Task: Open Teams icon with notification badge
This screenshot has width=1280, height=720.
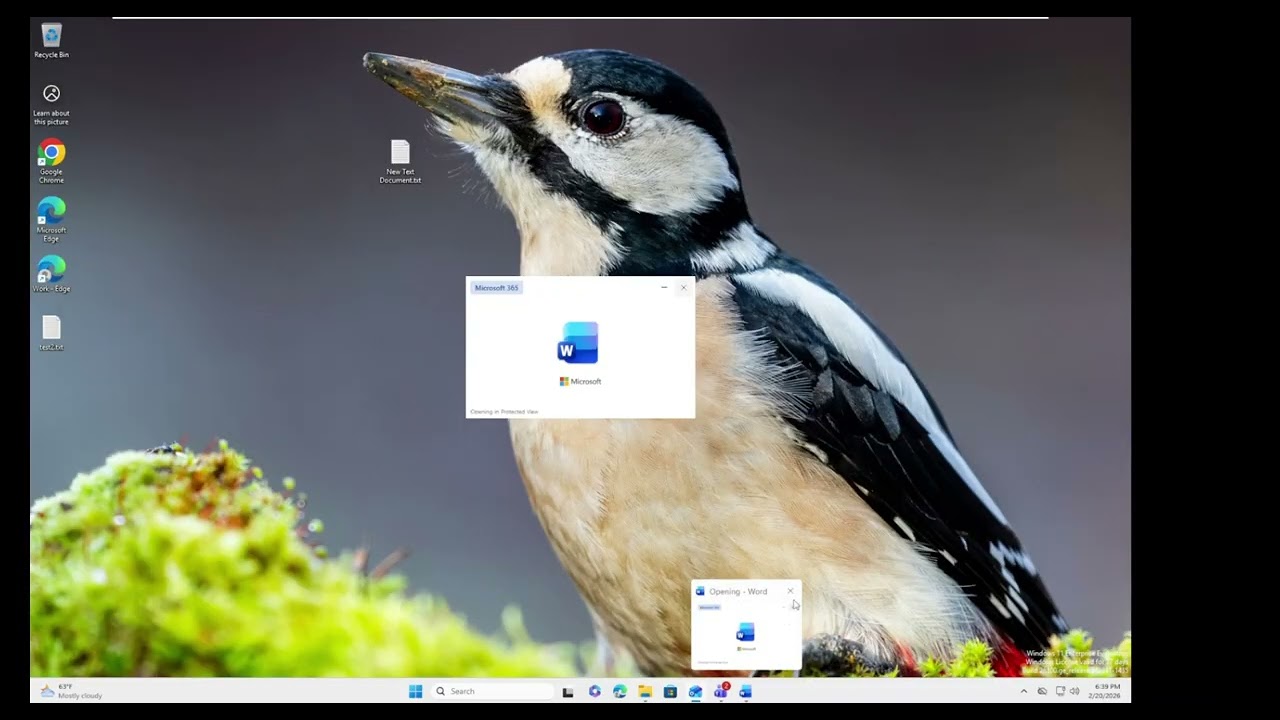Action: (x=720, y=691)
